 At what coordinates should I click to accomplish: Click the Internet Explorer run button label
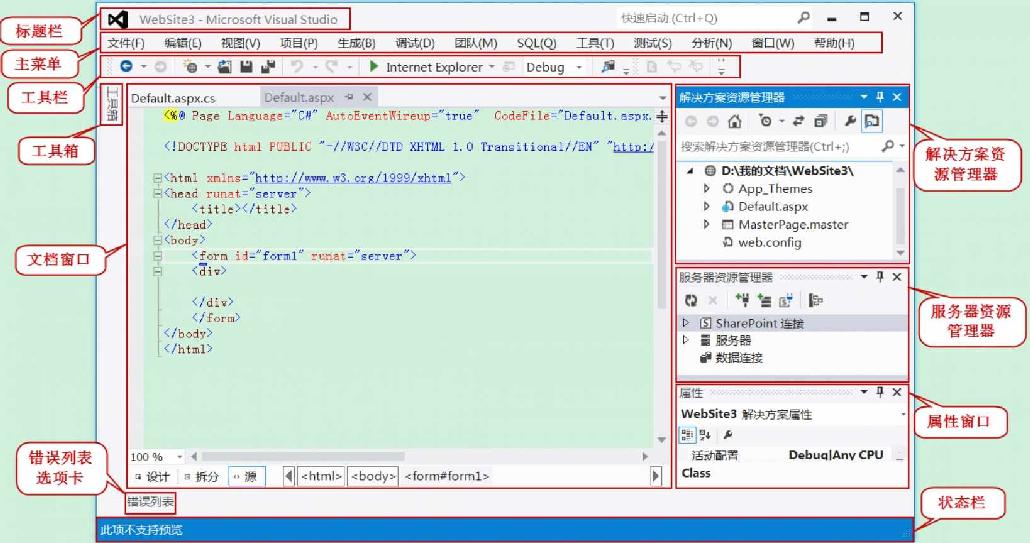coord(434,67)
